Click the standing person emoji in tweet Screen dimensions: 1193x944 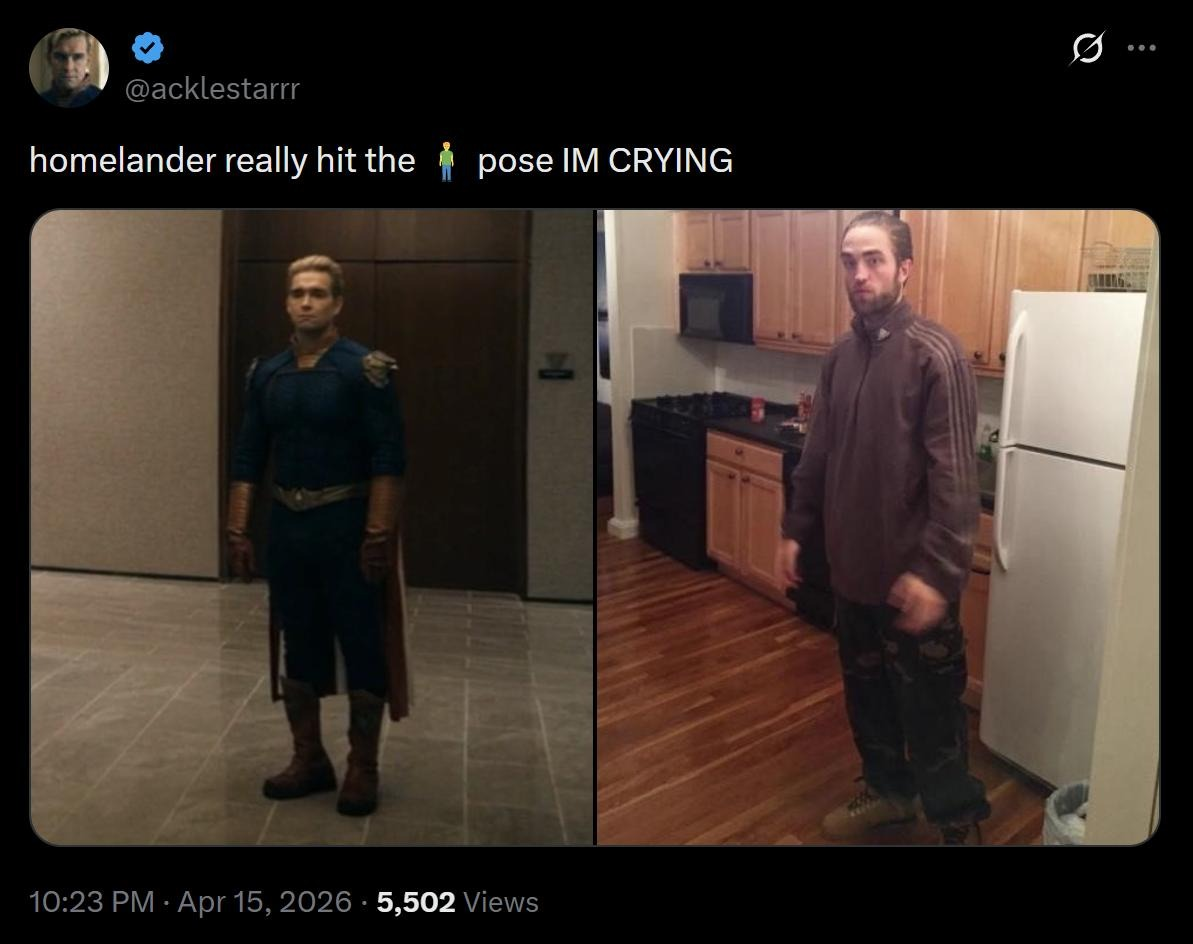pyautogui.click(x=447, y=161)
